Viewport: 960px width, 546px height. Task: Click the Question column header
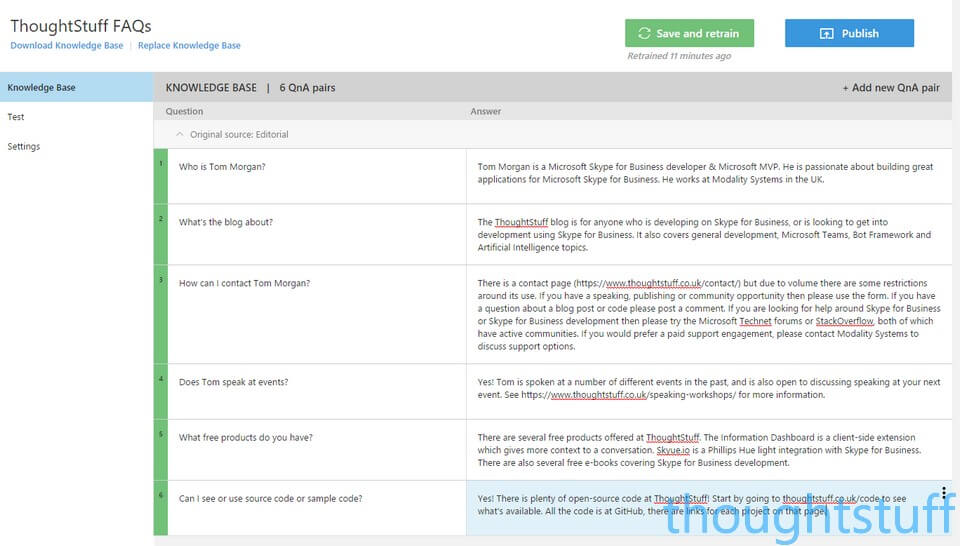pyautogui.click(x=184, y=111)
